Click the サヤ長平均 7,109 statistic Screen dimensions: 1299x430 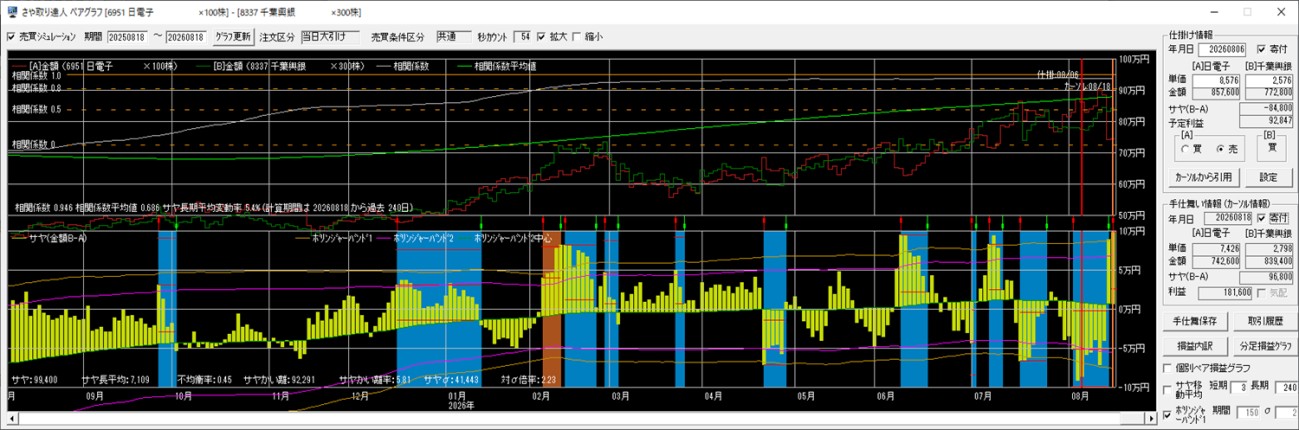(115, 380)
